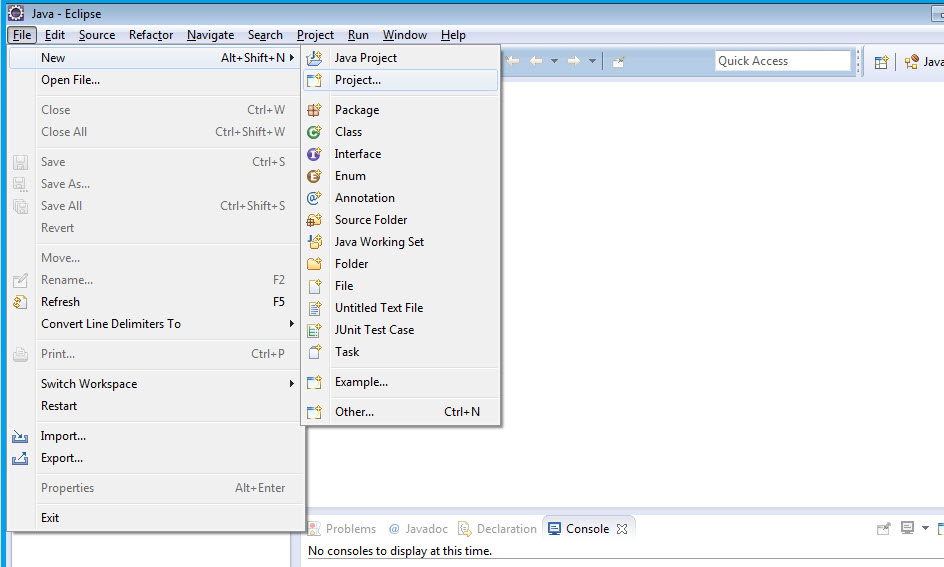The width and height of the screenshot is (944, 567).
Task: Click the Package icon in submenu
Action: [x=314, y=110]
